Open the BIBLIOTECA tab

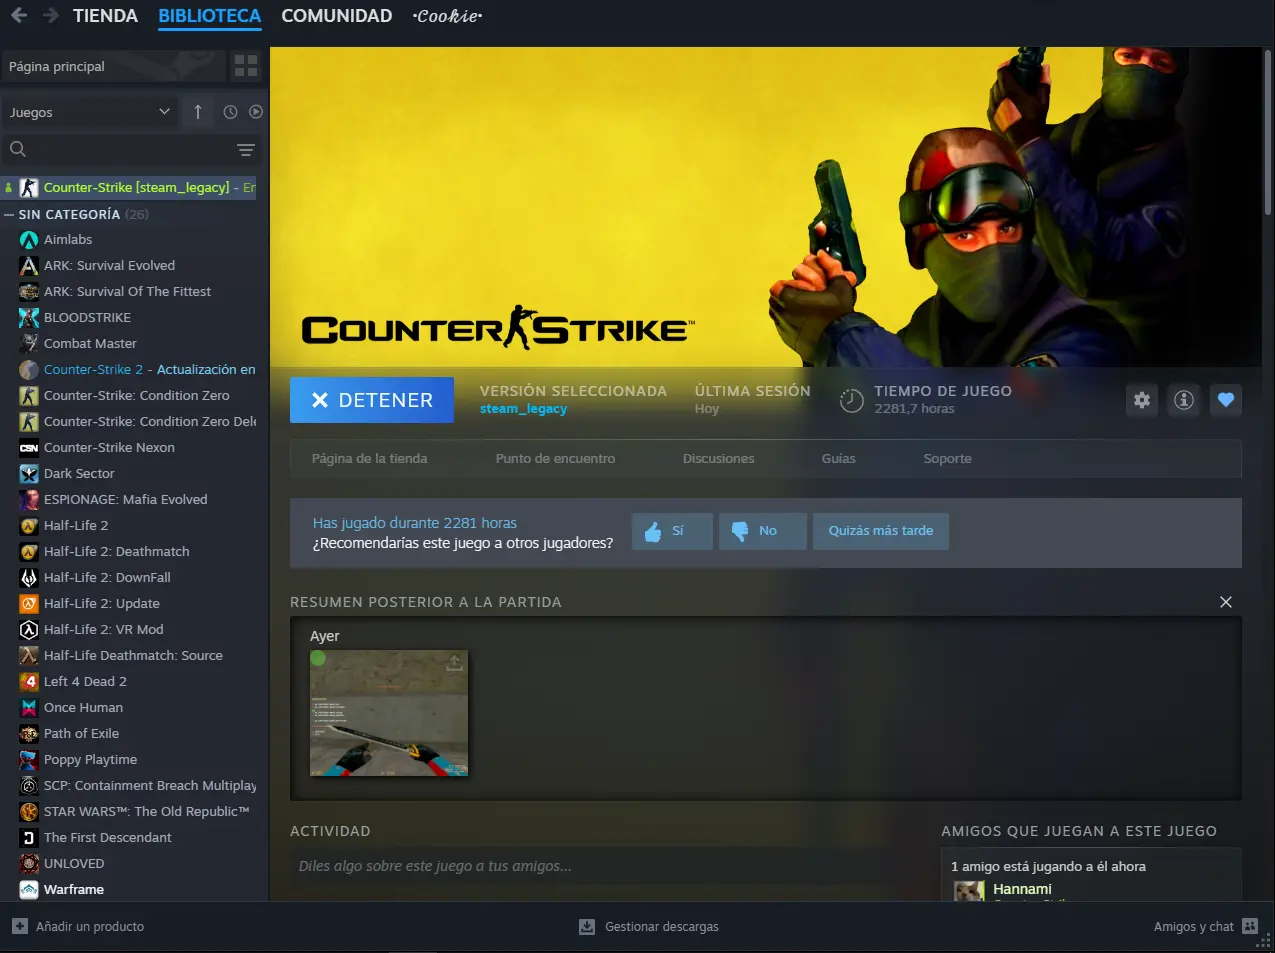pyautogui.click(x=210, y=16)
